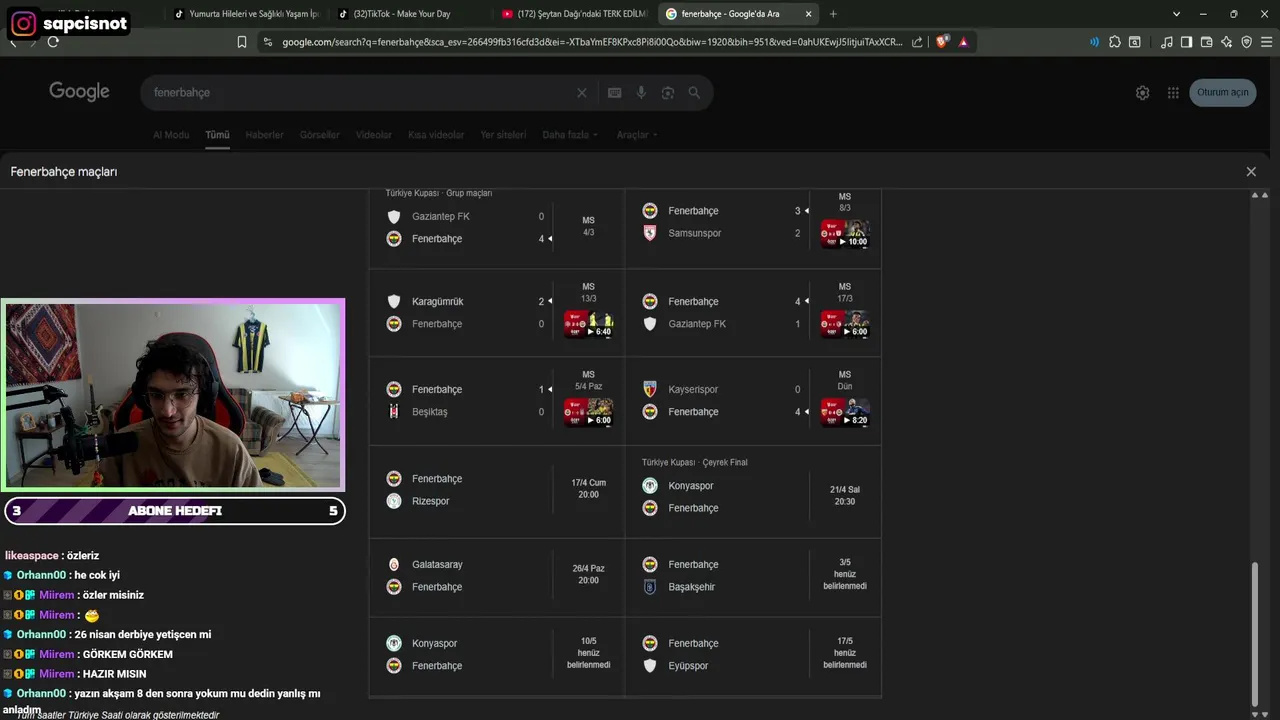Open Fenerbahçe vs Eyüpspor 17/5 match

[x=753, y=655]
